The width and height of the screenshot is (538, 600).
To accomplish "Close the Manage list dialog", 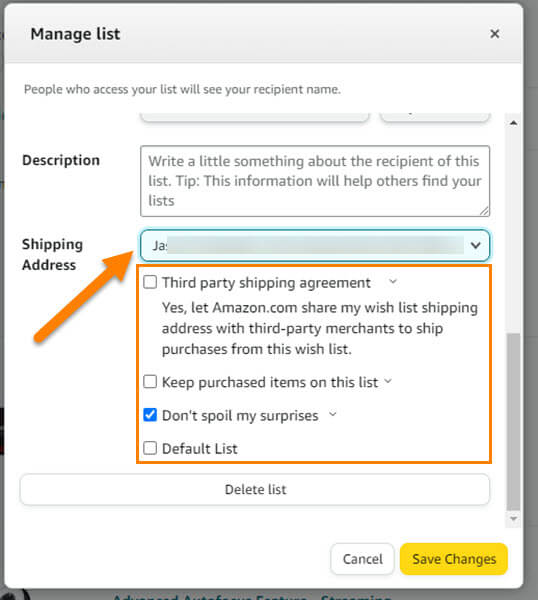I will point(494,34).
